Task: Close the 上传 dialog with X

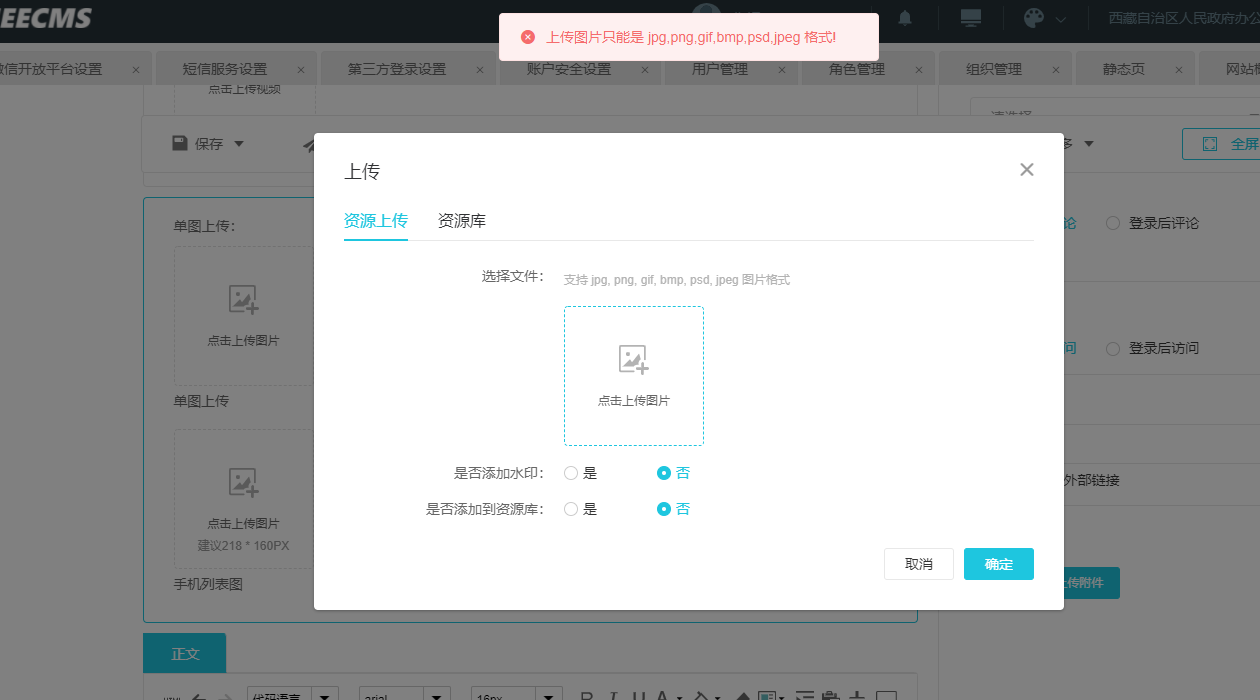Action: pyautogui.click(x=1026, y=170)
